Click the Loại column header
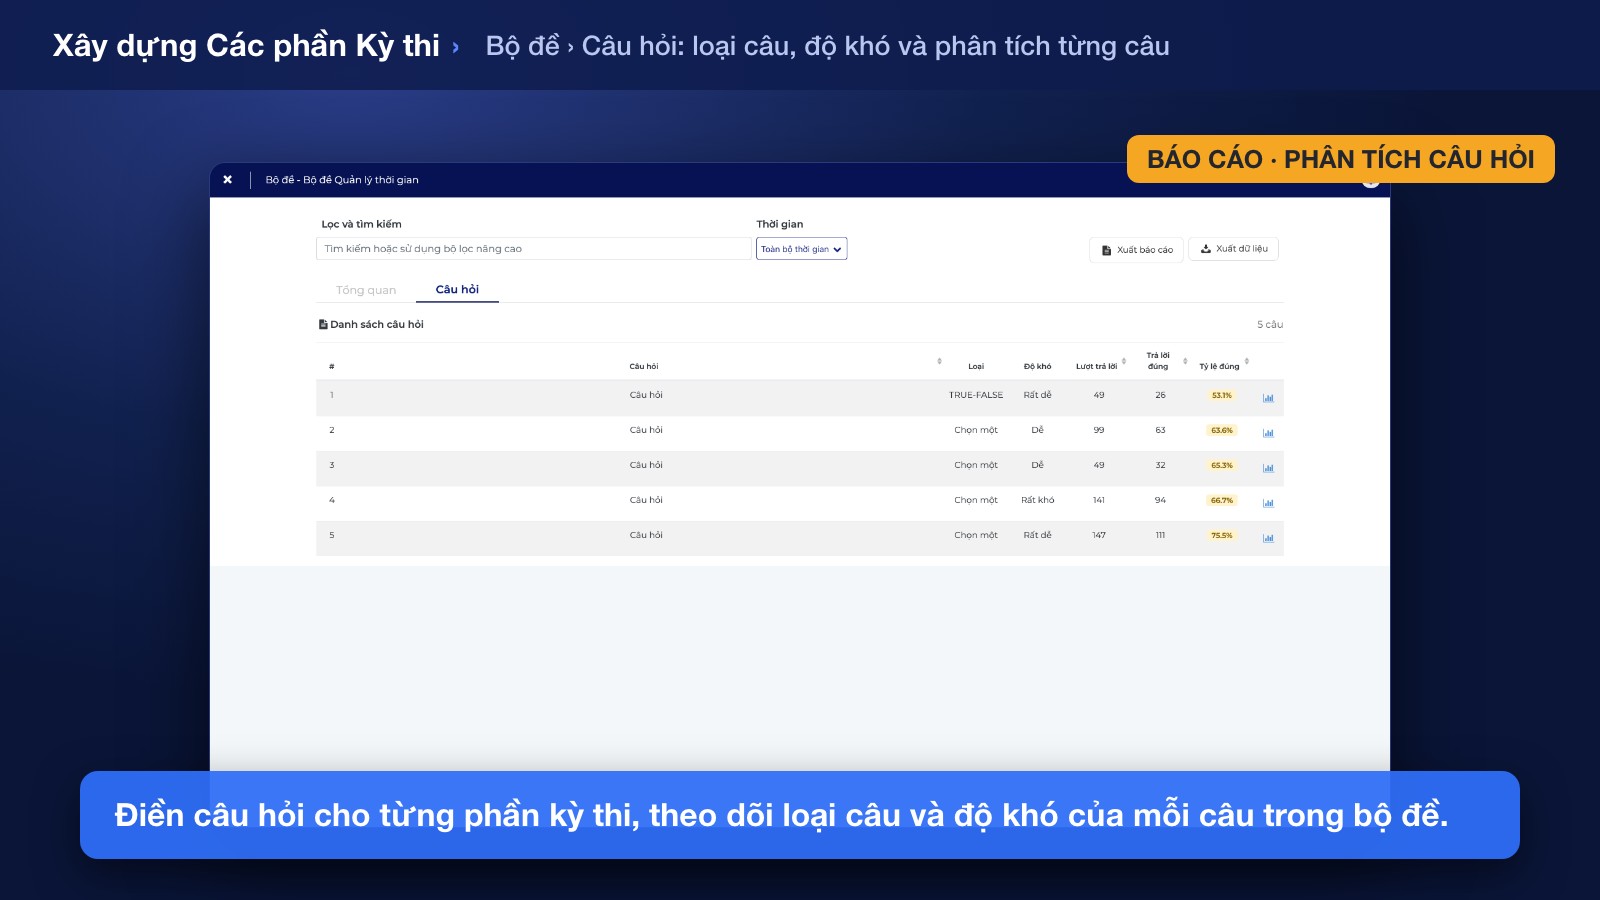The height and width of the screenshot is (900, 1600). coord(976,367)
